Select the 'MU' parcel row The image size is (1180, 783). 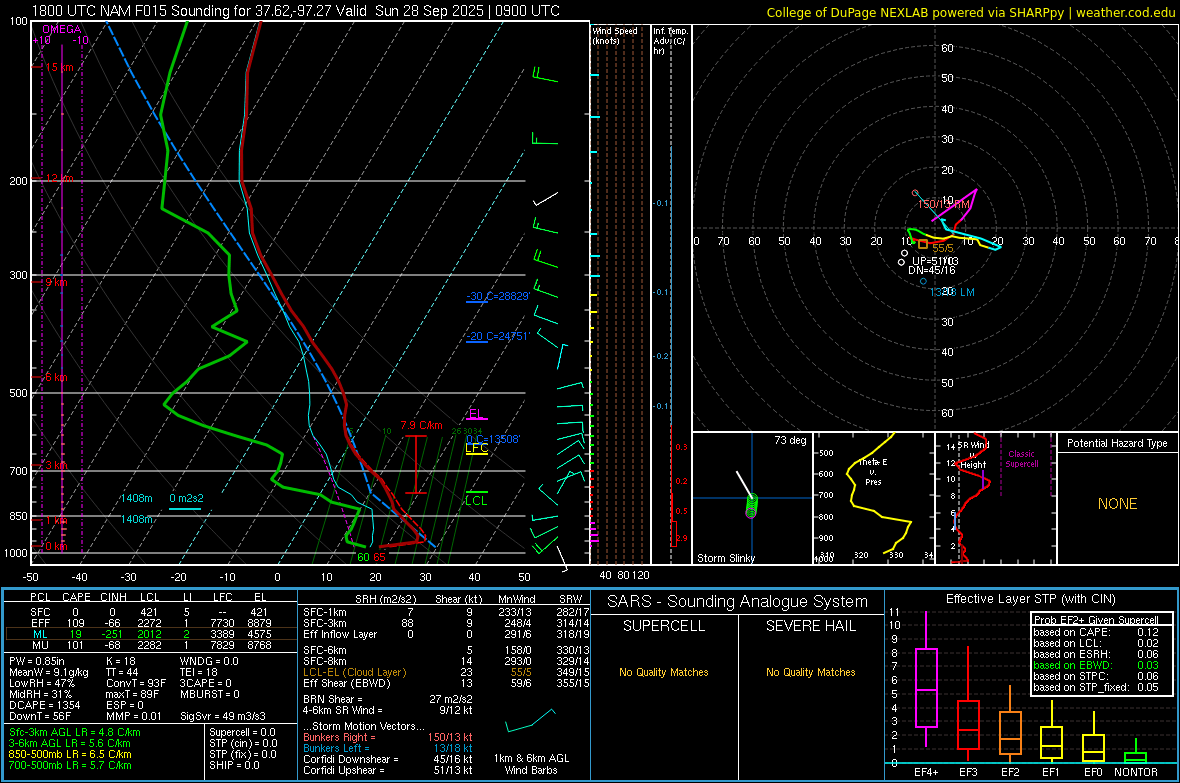(151, 645)
